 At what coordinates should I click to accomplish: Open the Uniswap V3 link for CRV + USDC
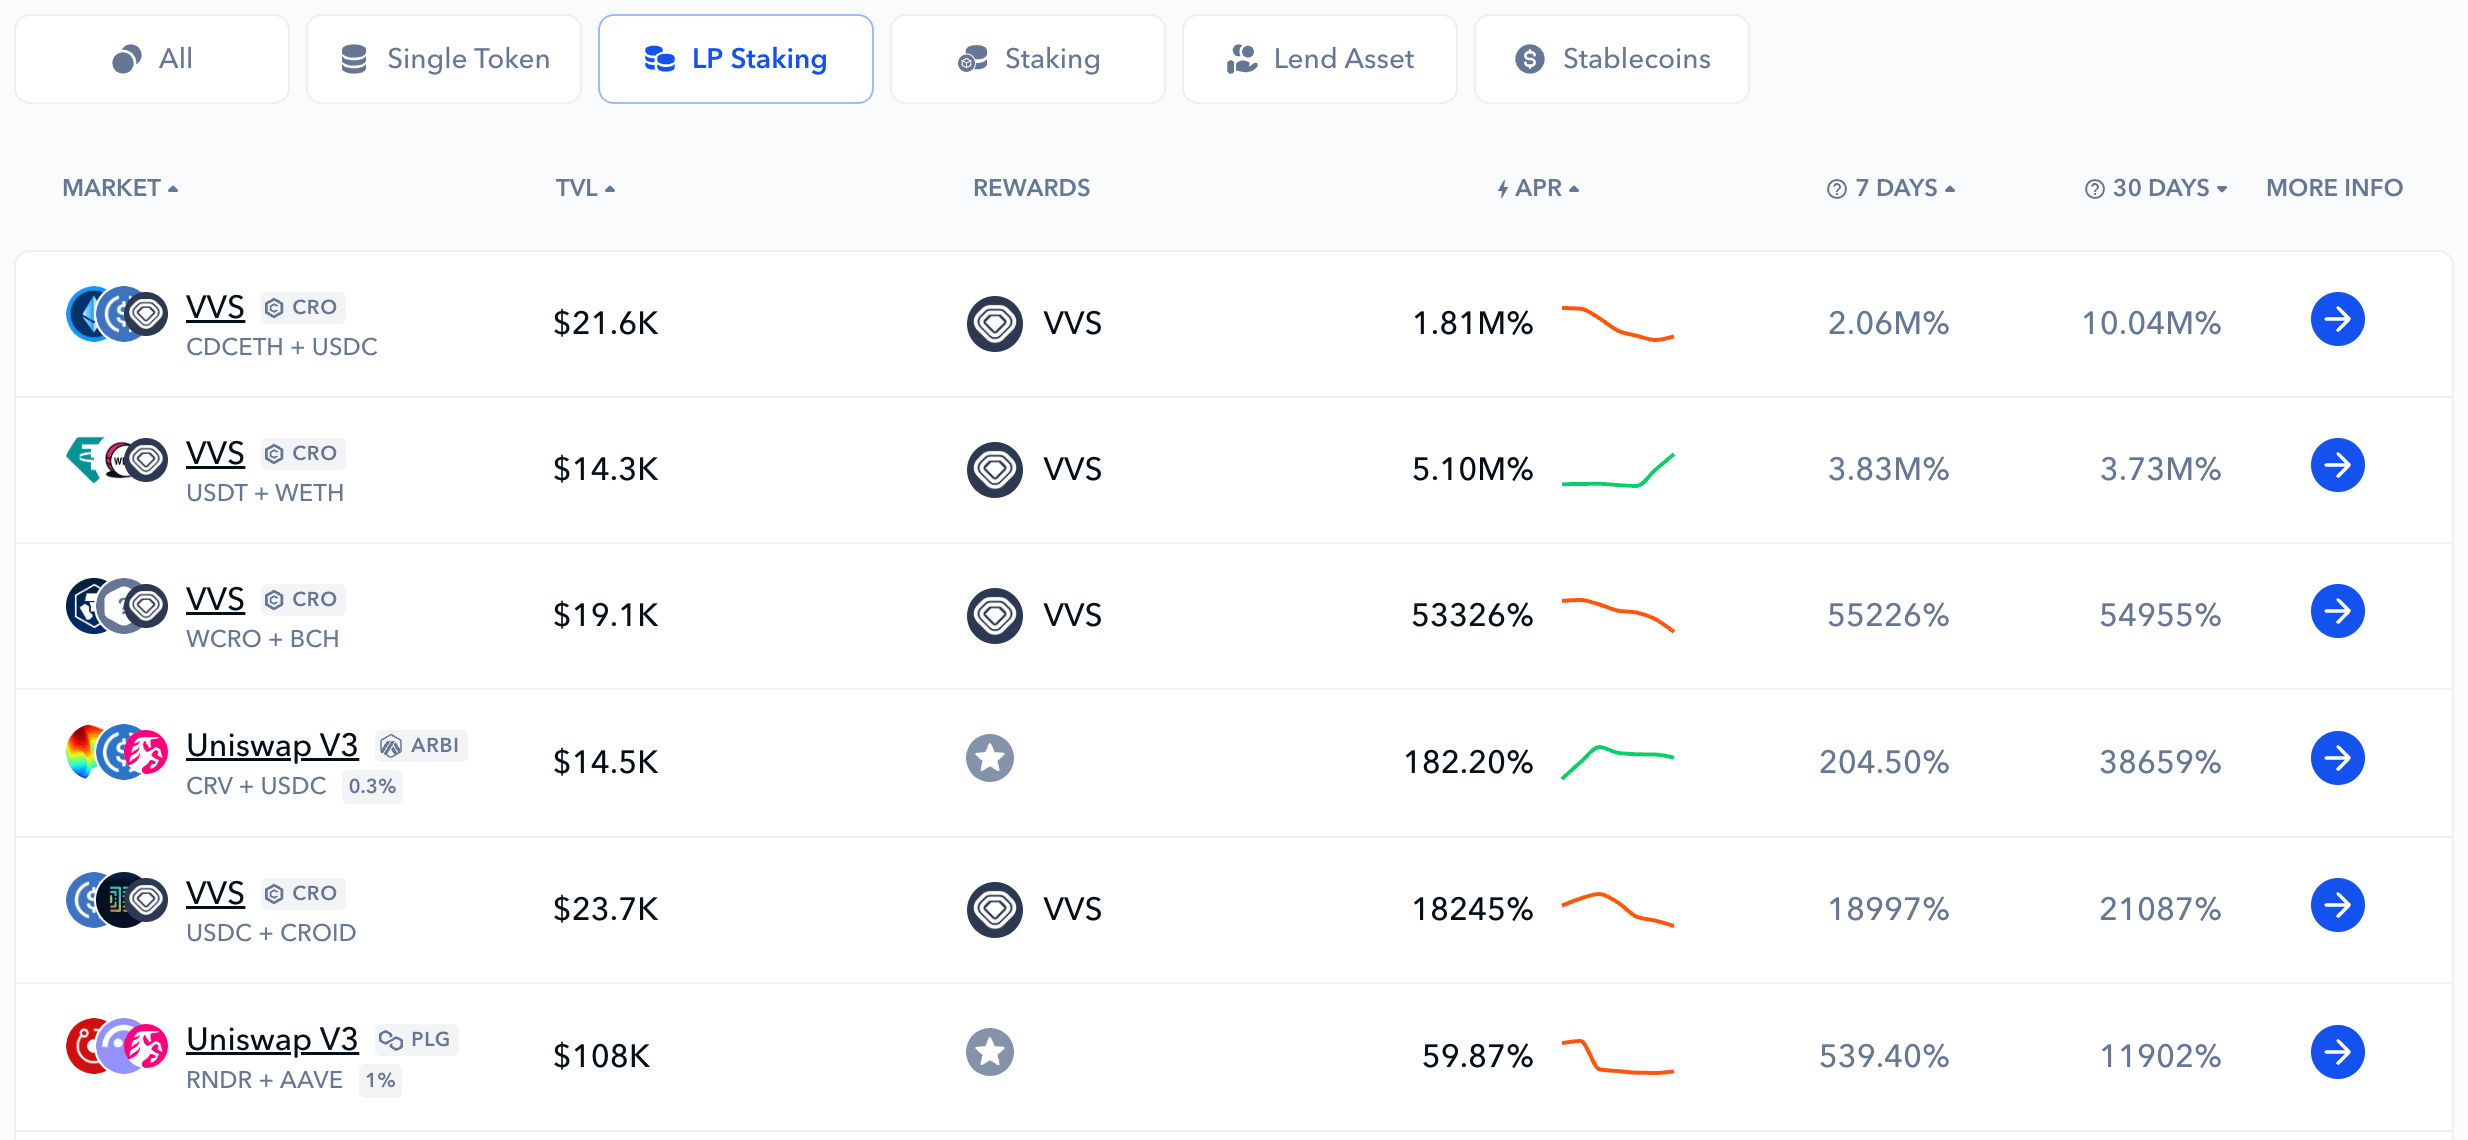coord(272,745)
